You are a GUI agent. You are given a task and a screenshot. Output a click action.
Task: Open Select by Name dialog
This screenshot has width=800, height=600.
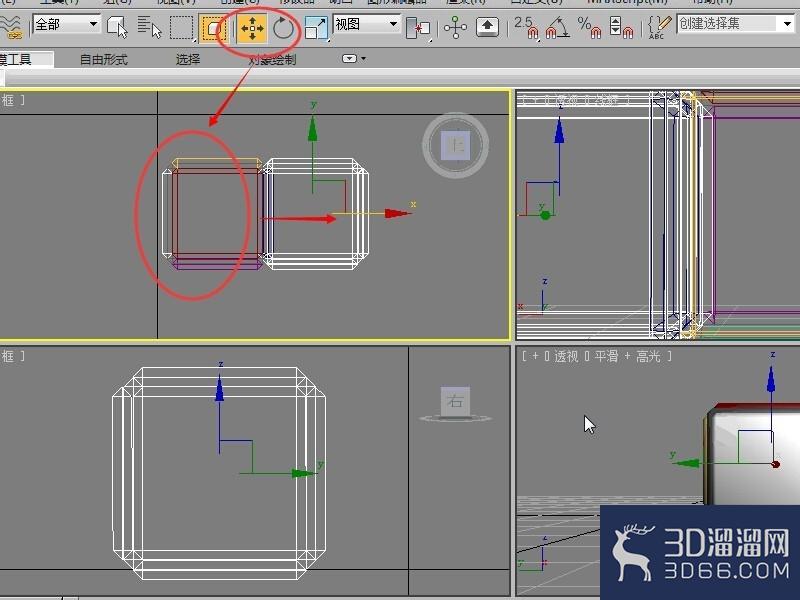tap(149, 27)
